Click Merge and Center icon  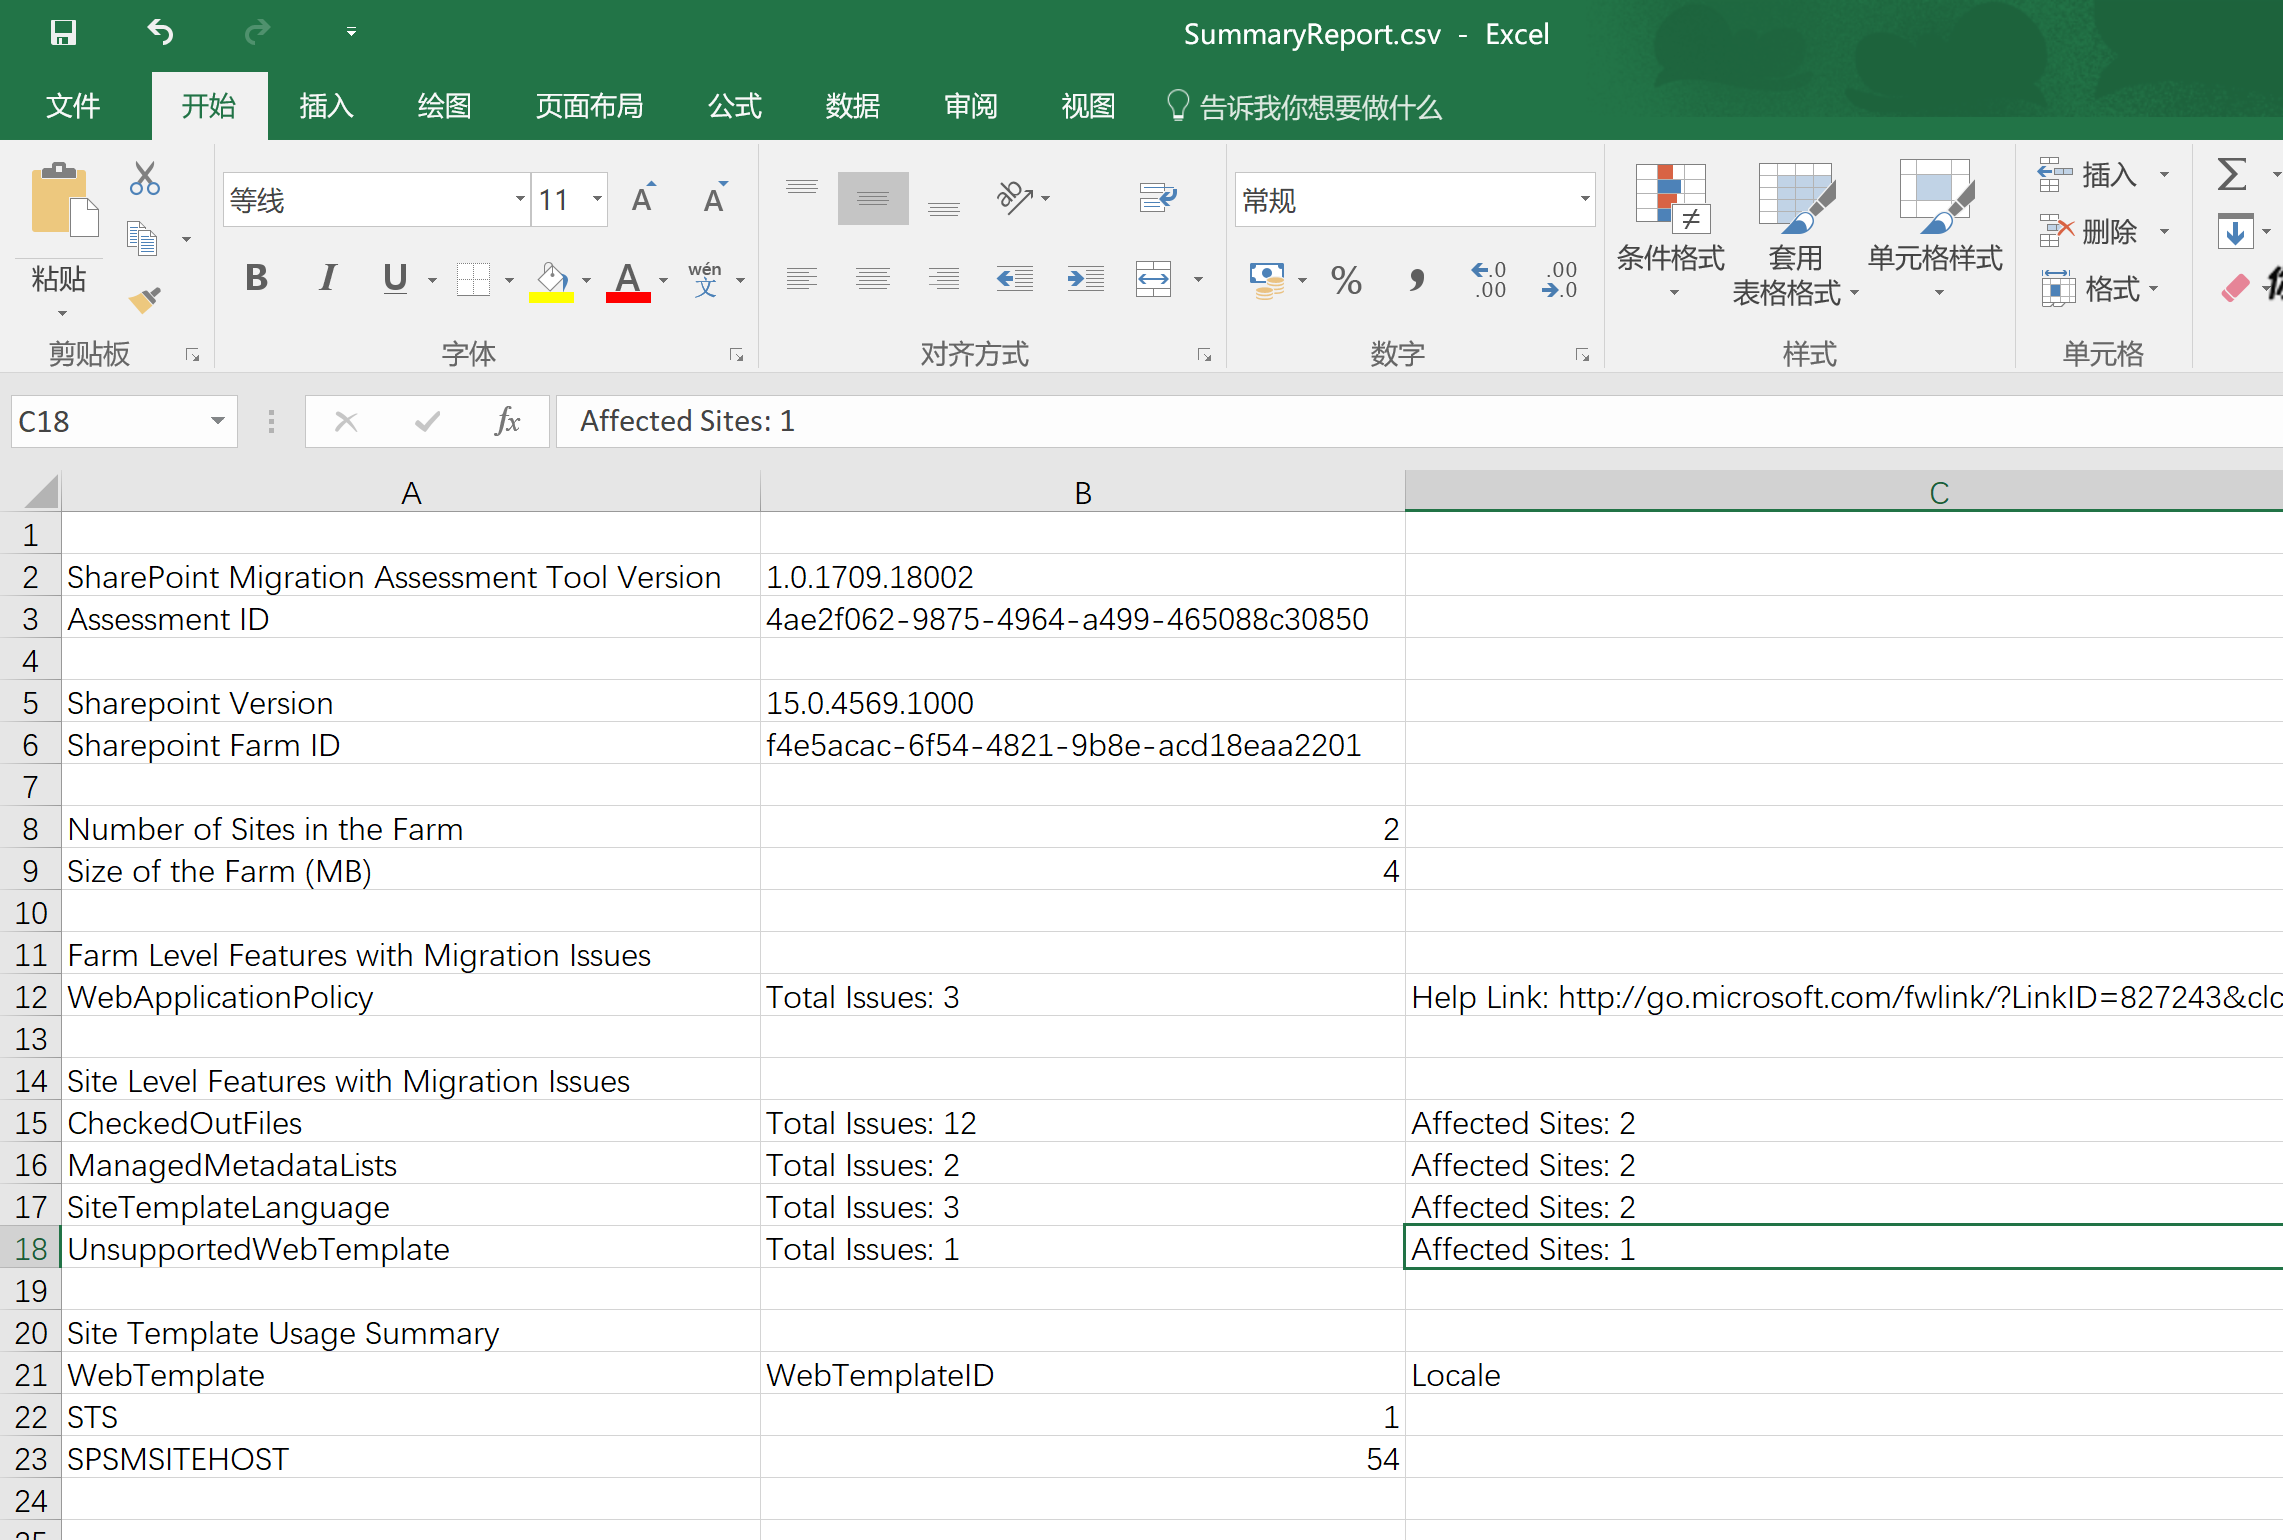click(1153, 279)
